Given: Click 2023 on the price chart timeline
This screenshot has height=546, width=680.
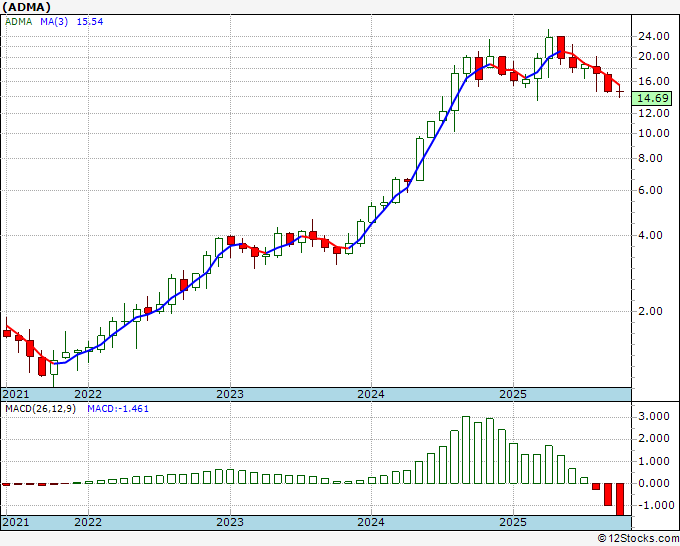Looking at the screenshot, I should pos(230,394).
